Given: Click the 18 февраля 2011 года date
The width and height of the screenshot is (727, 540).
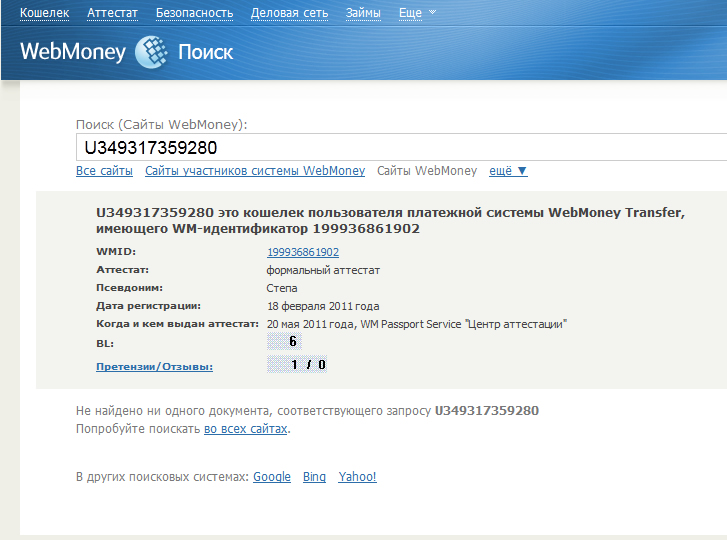Looking at the screenshot, I should click(x=323, y=306).
